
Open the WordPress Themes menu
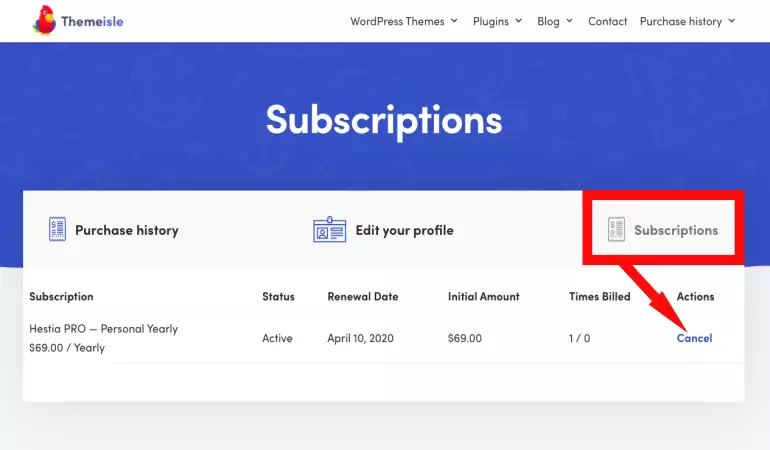pyautogui.click(x=397, y=21)
